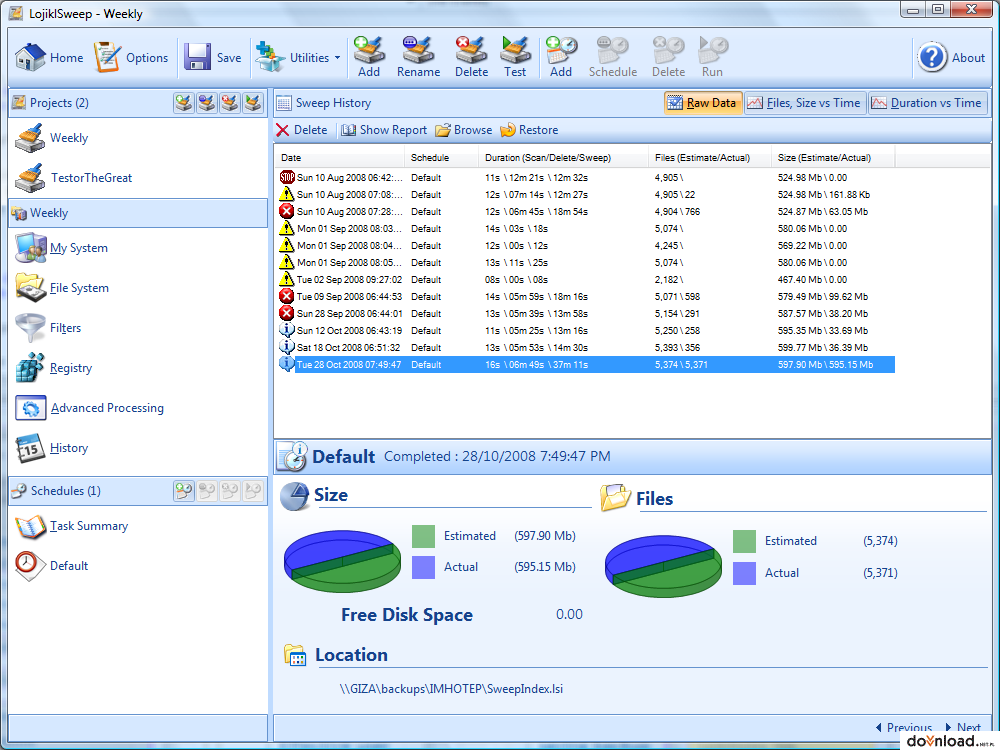
Task: Click the green Estimated swatch under Files
Action: [x=744, y=541]
